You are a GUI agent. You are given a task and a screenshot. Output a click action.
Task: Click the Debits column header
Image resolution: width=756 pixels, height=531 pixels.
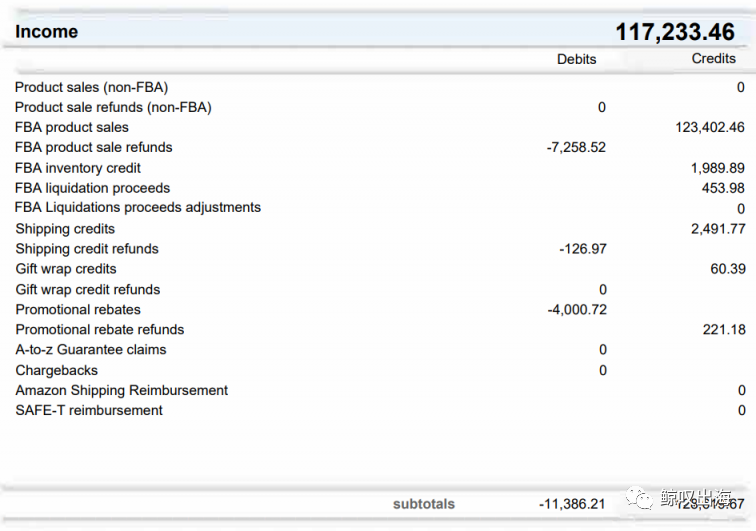(577, 59)
